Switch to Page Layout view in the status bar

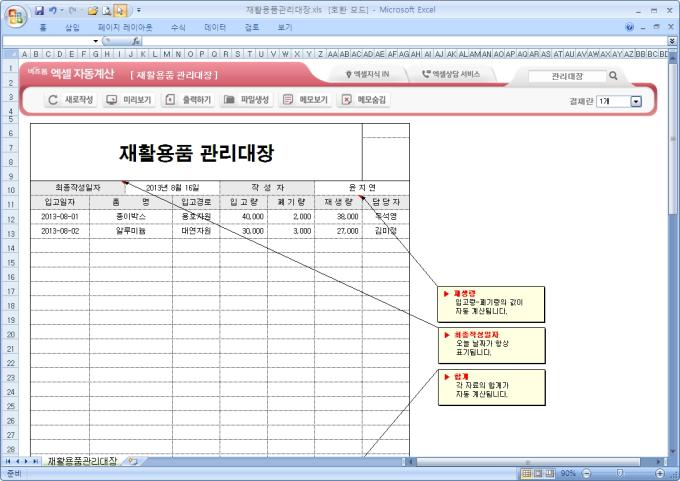(538, 473)
